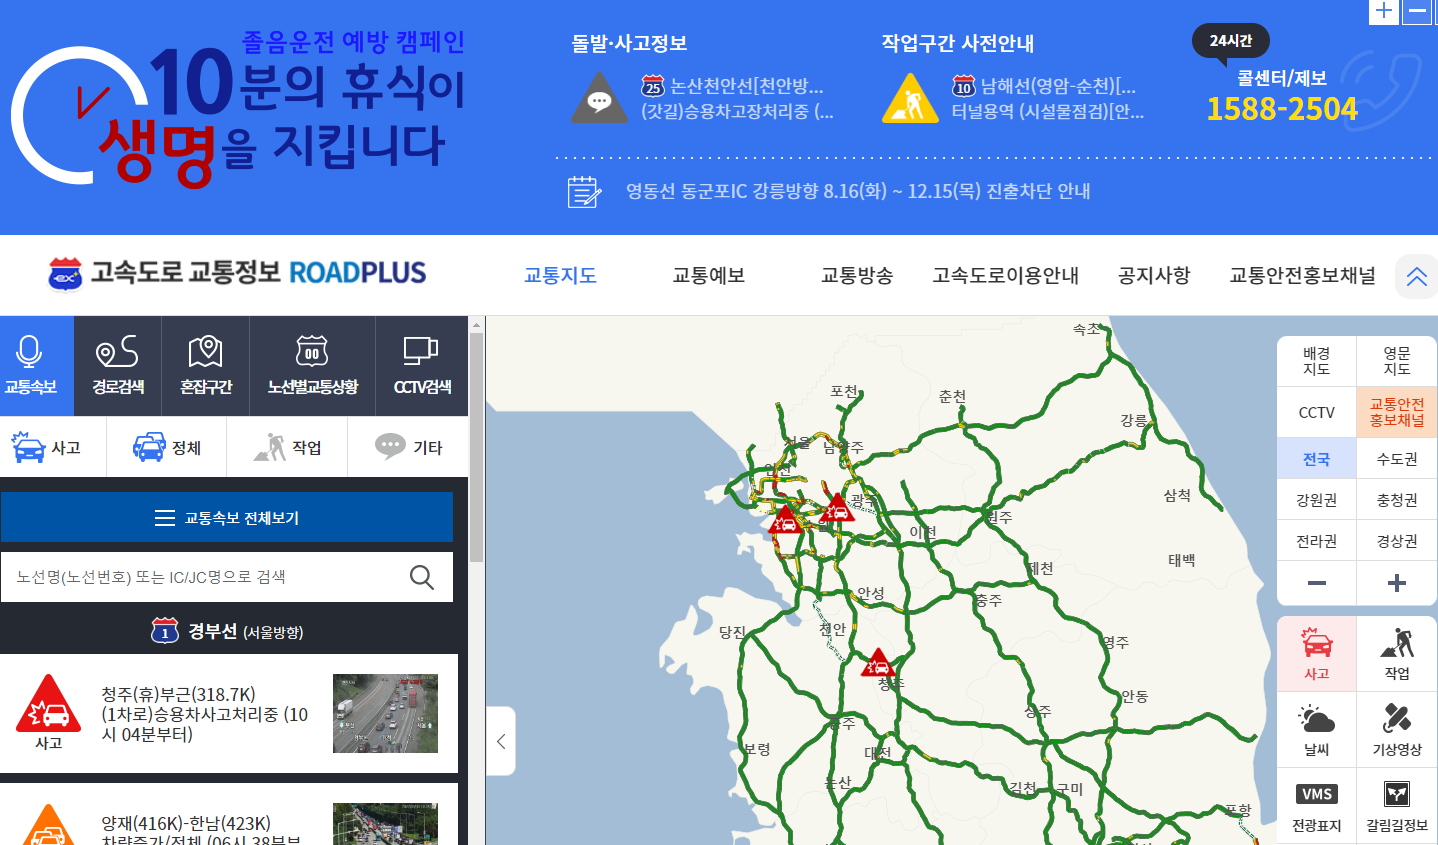Toggle the 날씨 weather layer icon
The width and height of the screenshot is (1438, 845).
(1316, 729)
